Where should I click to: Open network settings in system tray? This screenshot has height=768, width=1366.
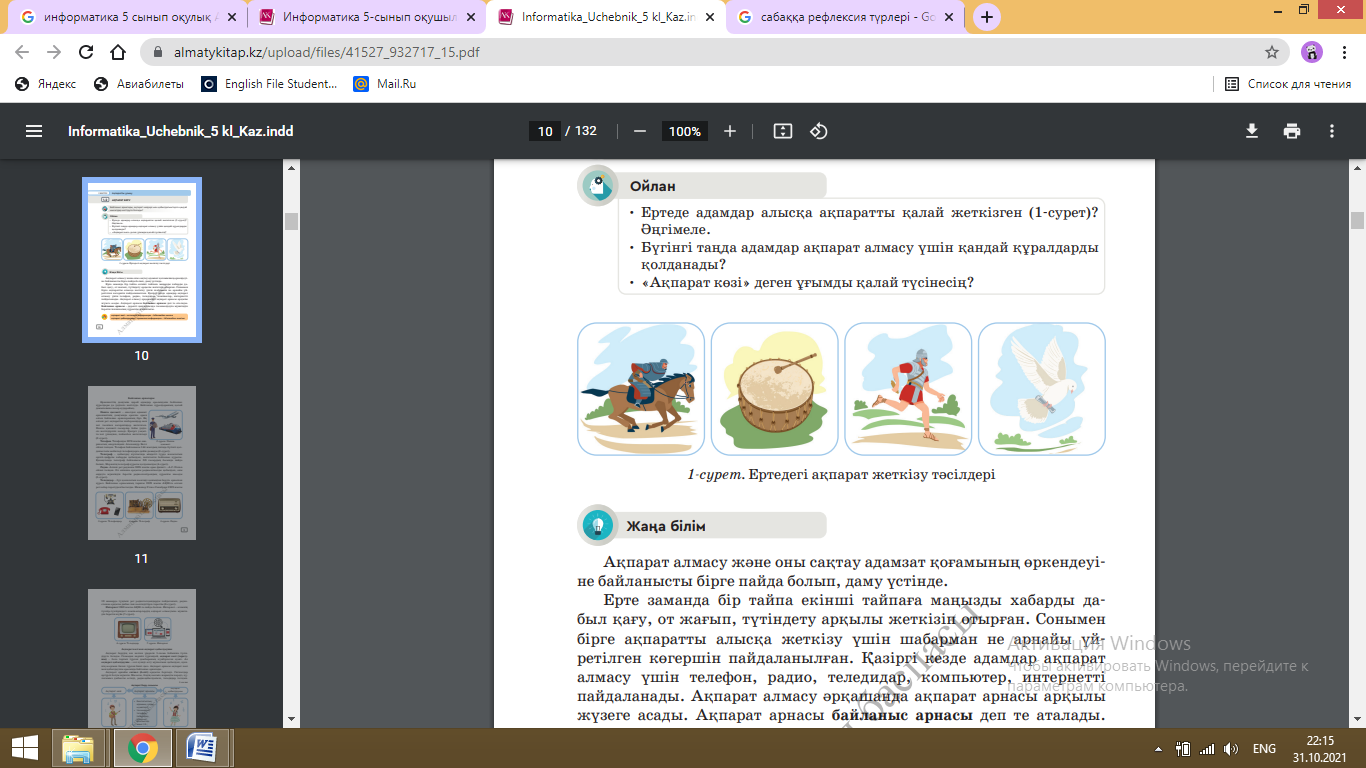pos(1207,748)
